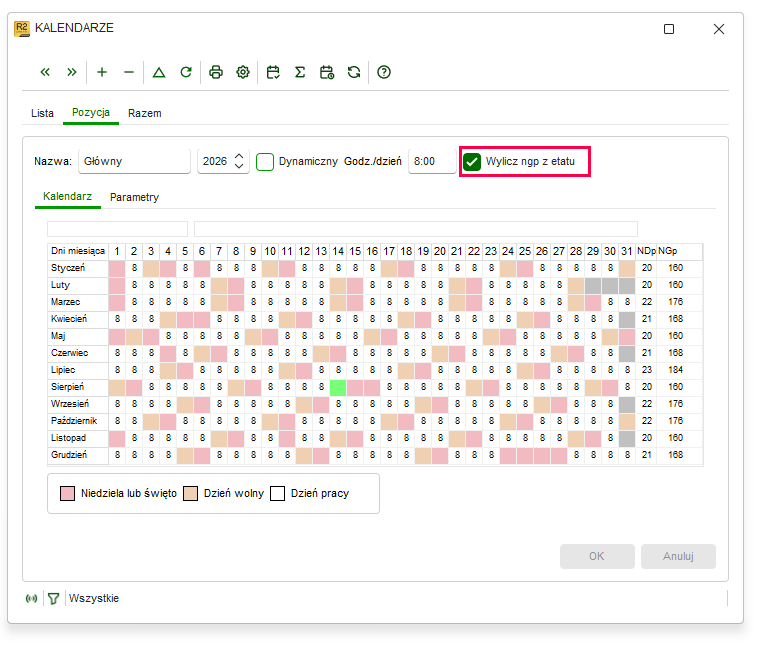Click the day 15 column header
The width and height of the screenshot is (766, 648).
(355, 252)
